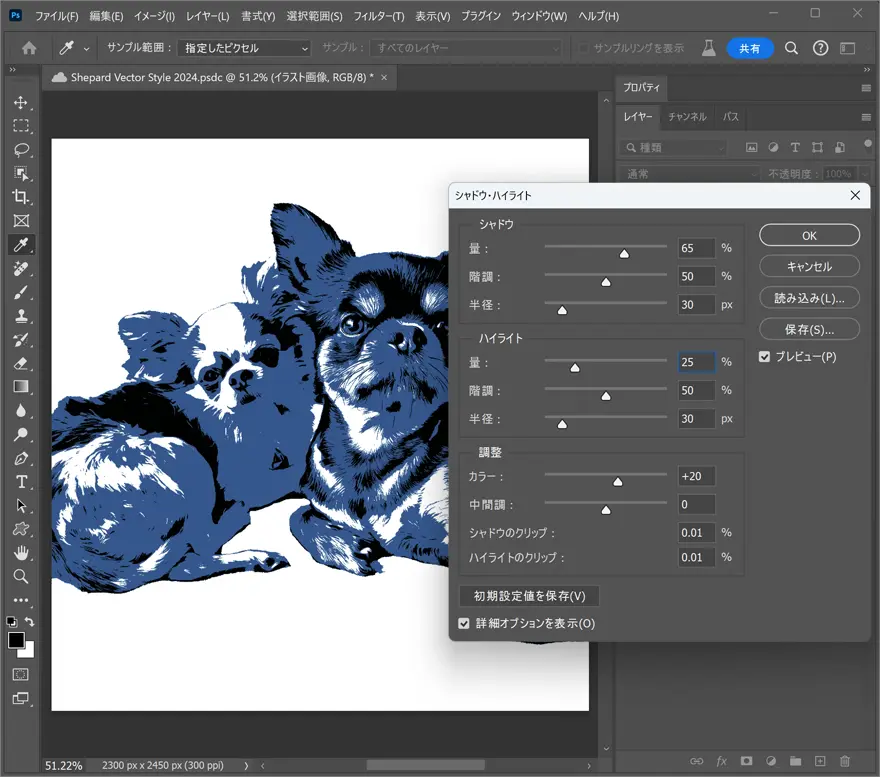Select the Hand tool
Viewport: 880px width, 777px height.
coord(21,553)
